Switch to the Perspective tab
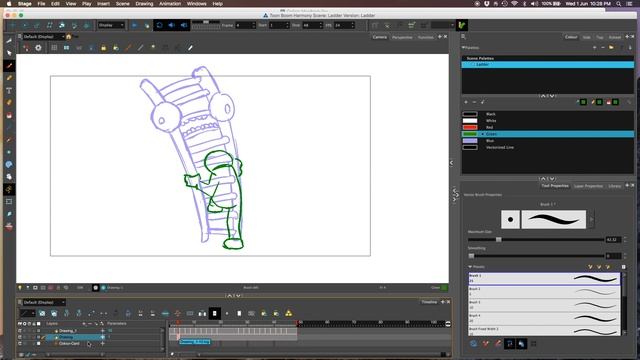640x360 pixels. (402, 37)
